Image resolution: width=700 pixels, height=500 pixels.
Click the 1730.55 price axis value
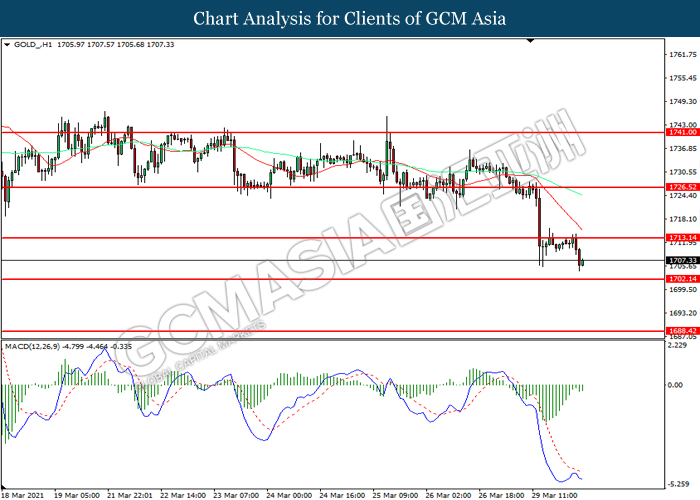click(683, 172)
